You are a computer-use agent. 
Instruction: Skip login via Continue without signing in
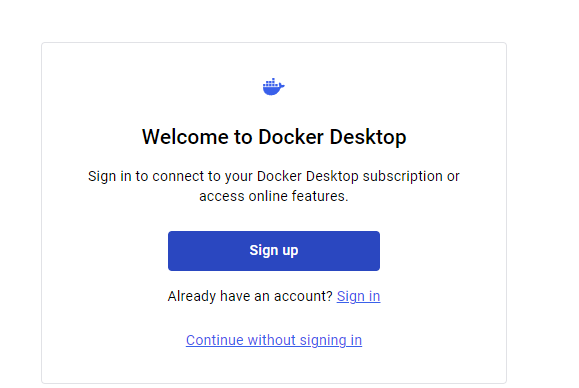[x=274, y=340]
